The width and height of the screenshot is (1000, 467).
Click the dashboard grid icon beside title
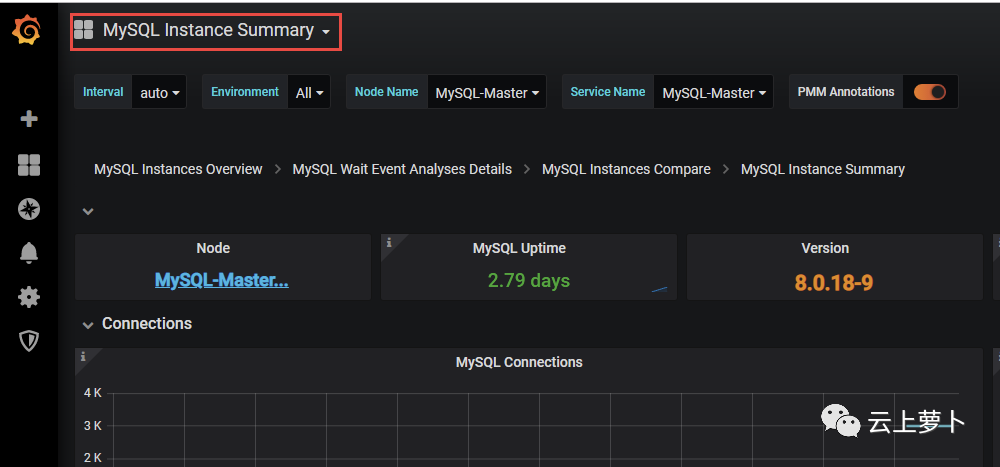[x=84, y=30]
